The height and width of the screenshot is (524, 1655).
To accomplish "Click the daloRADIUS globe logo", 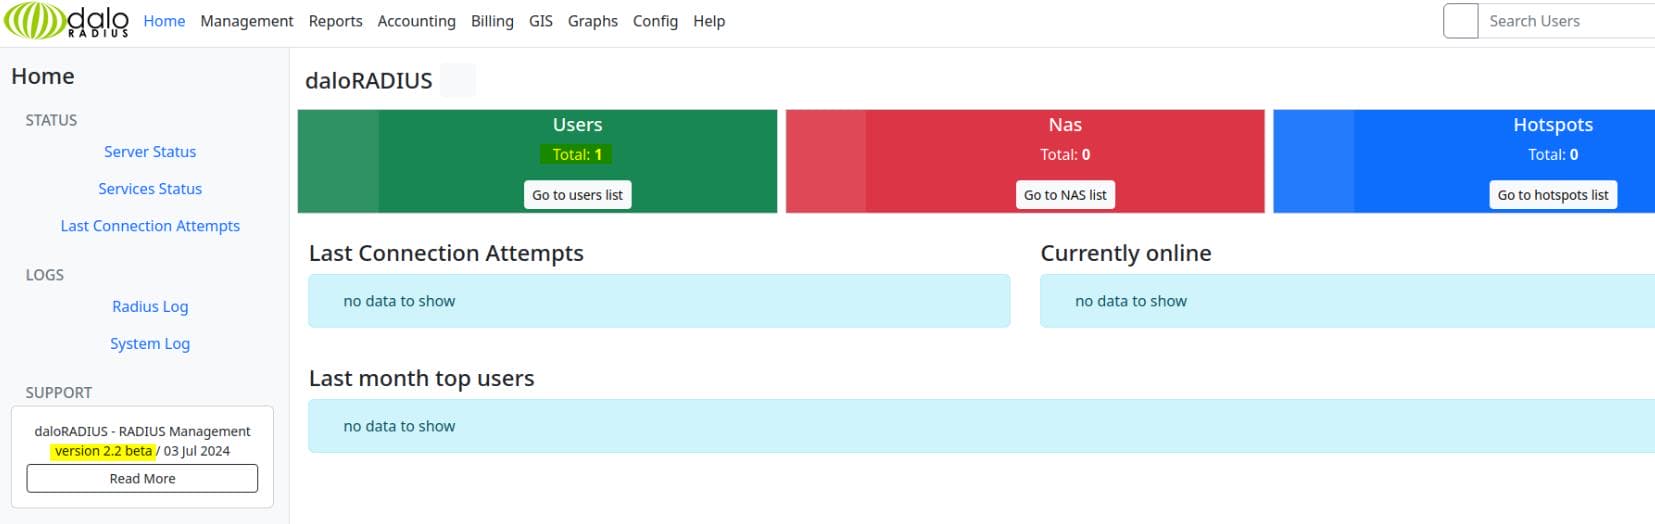I will click(67, 21).
